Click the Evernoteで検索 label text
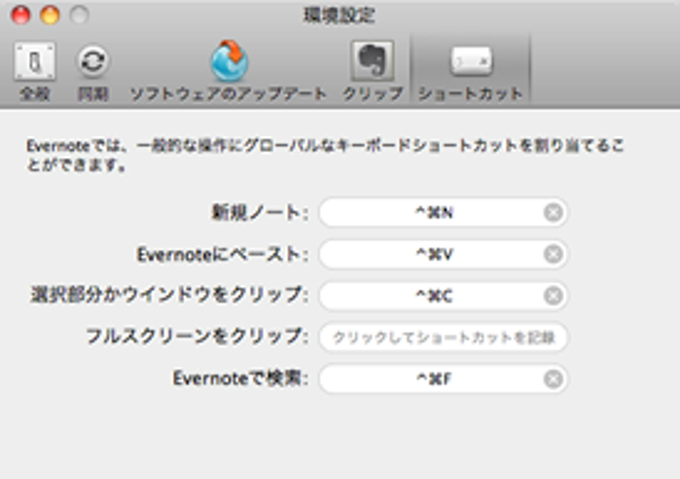Image resolution: width=680 pixels, height=479 pixels. (x=241, y=378)
